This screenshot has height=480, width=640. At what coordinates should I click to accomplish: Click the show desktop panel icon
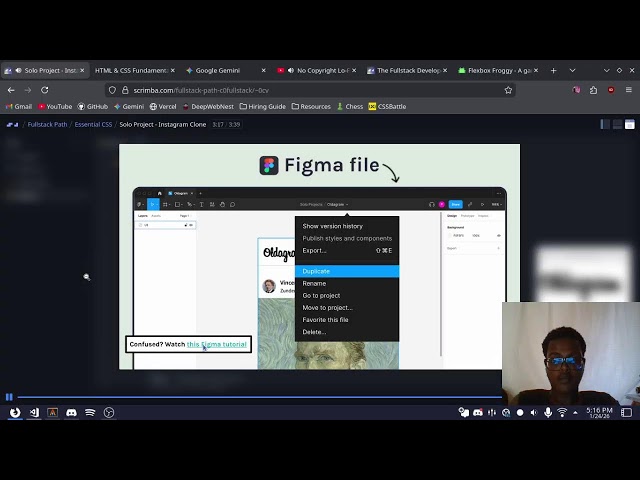[627, 413]
